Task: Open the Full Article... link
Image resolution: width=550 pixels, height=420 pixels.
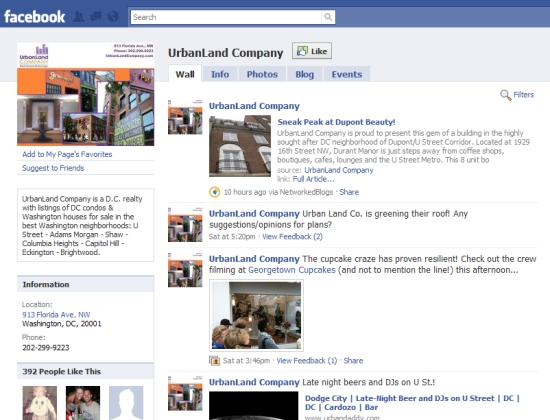Action: 313,179
